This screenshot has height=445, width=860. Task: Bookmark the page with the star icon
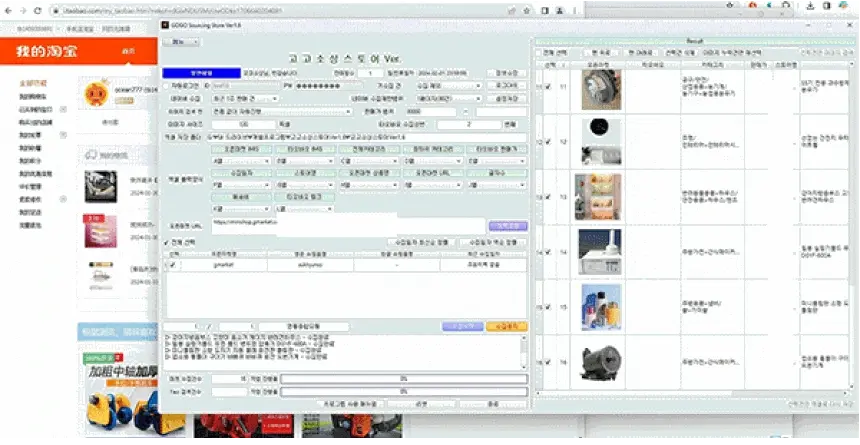click(527, 10)
